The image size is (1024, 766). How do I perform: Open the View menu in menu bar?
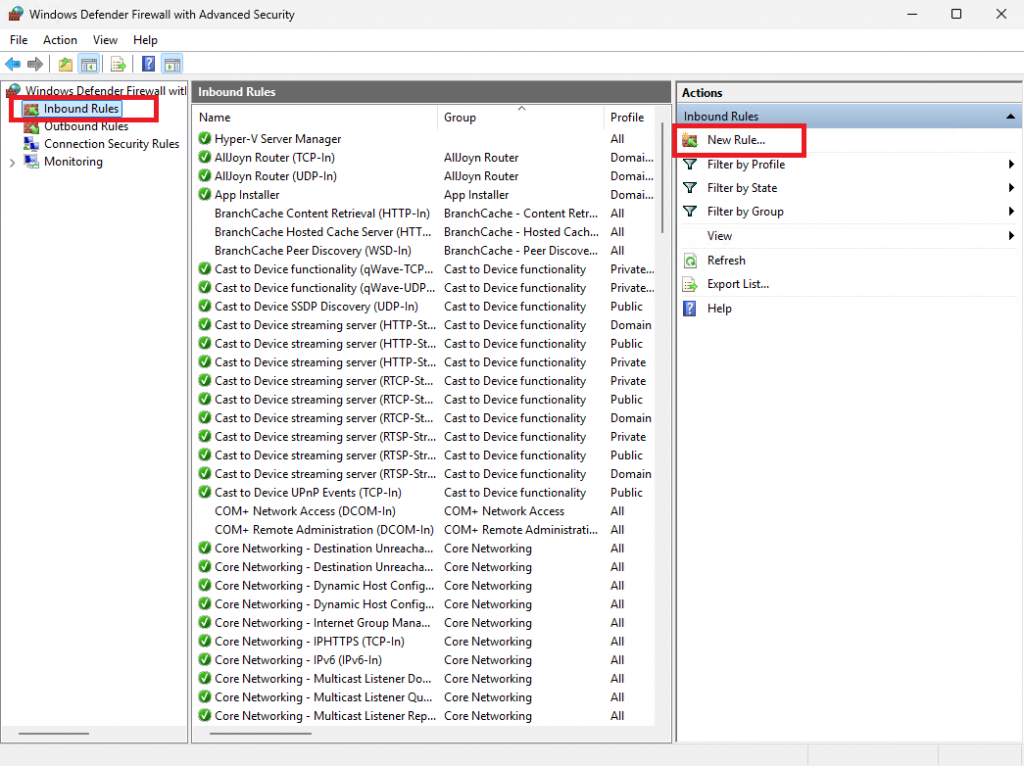105,40
